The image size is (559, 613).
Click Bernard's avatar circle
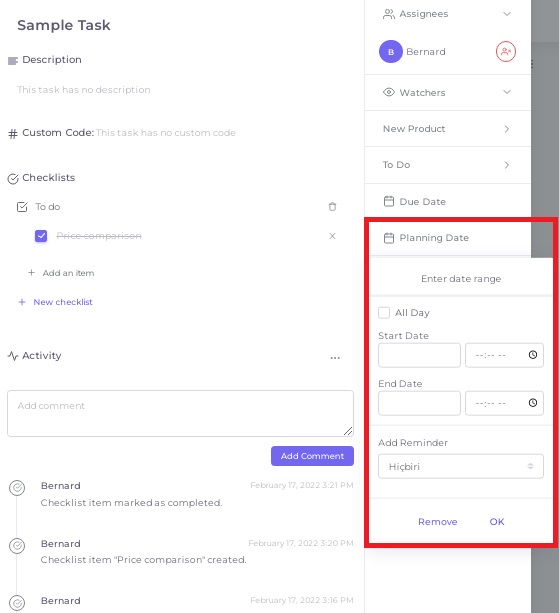pyautogui.click(x=391, y=52)
